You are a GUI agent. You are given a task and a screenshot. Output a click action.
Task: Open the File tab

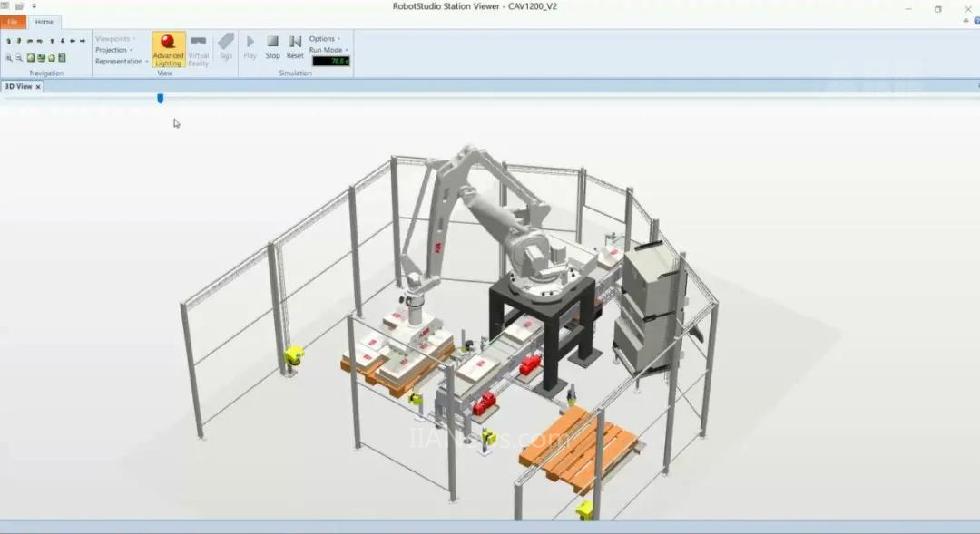[12, 22]
